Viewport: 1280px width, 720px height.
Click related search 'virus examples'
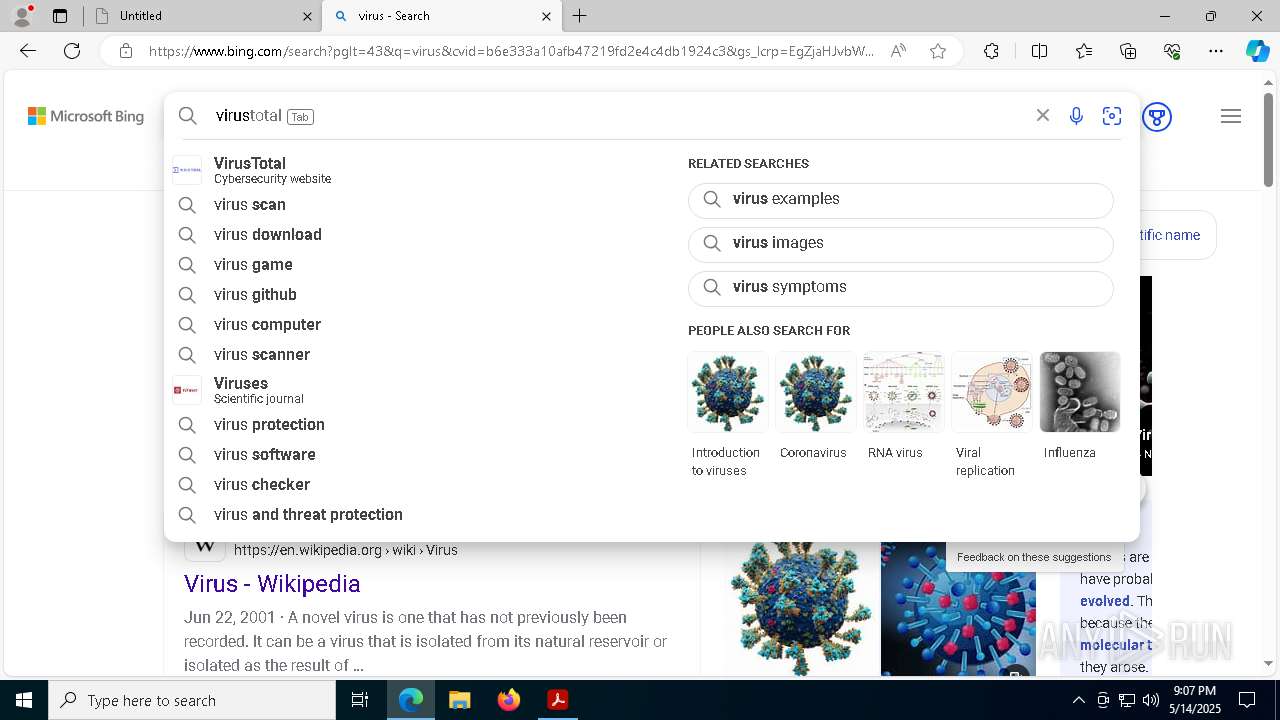click(900, 200)
